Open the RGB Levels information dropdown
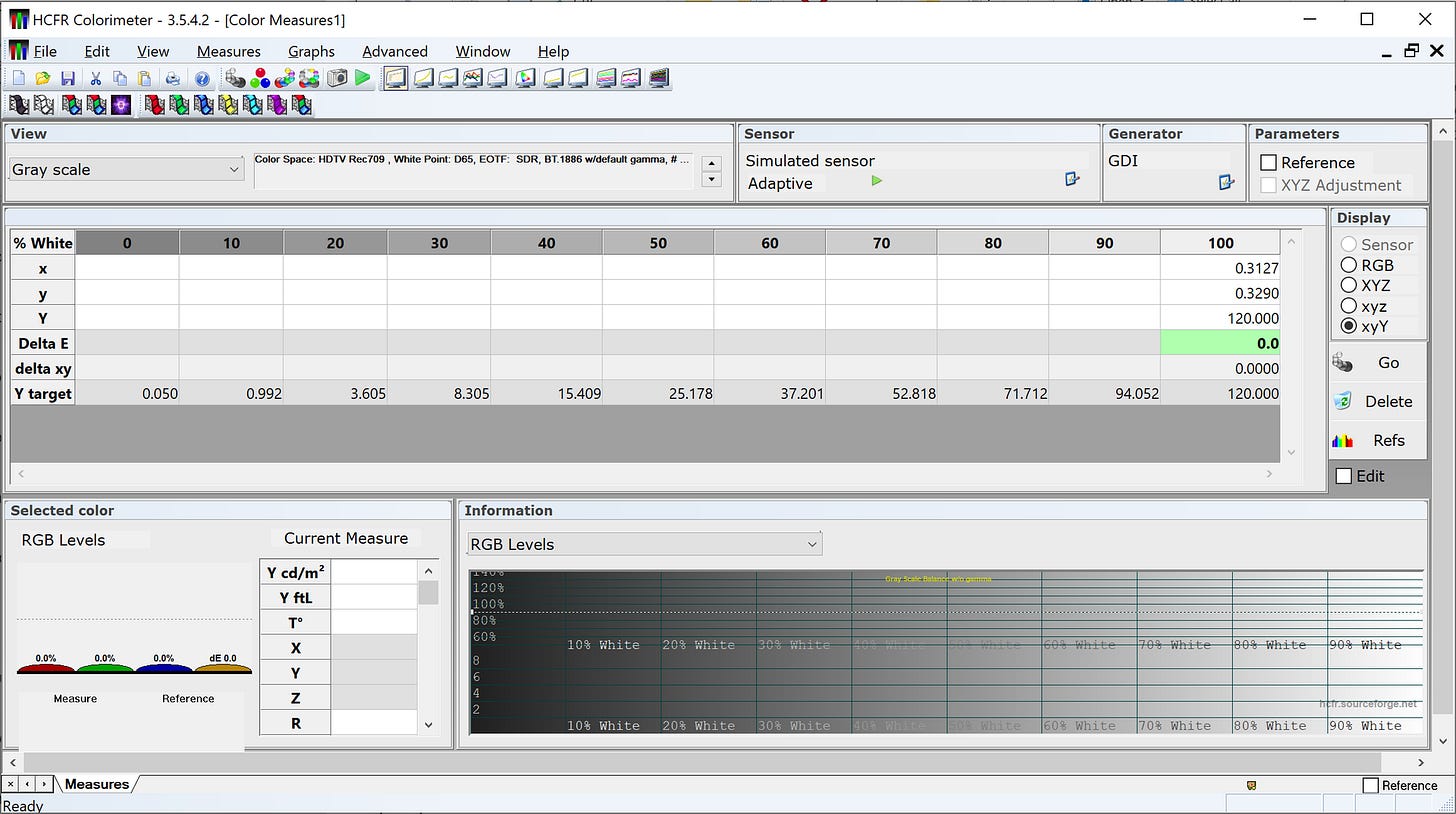1456x814 pixels. tap(644, 544)
